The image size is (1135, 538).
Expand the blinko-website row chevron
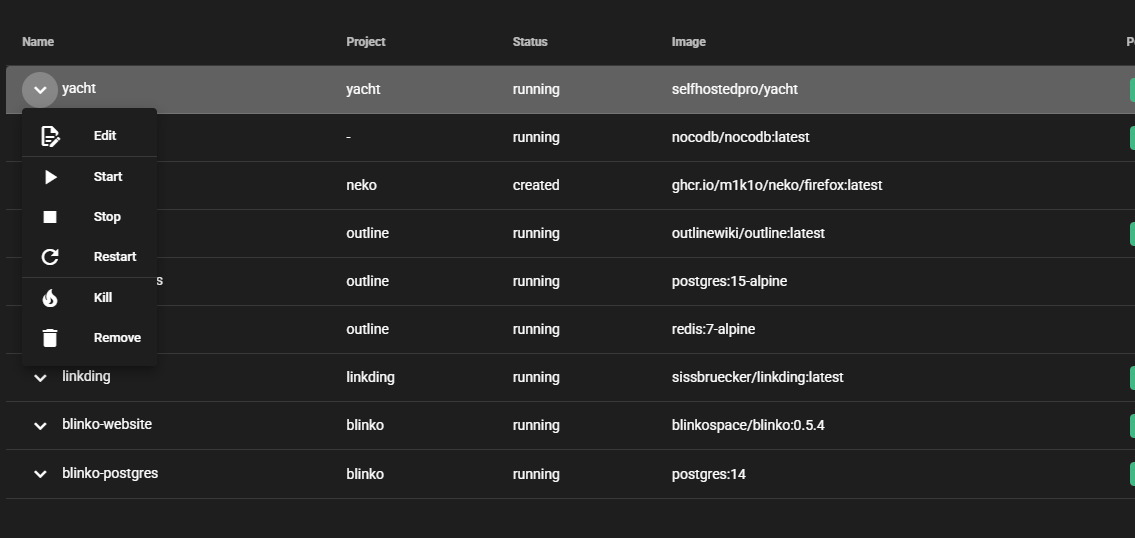[41, 426]
